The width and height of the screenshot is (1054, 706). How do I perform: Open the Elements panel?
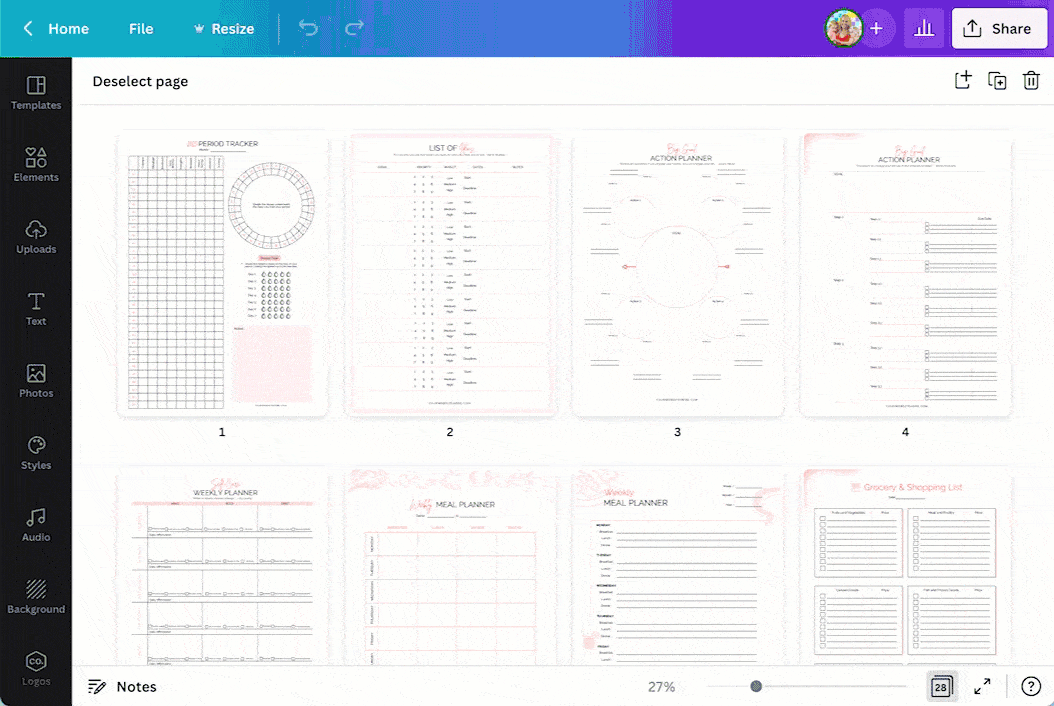[x=36, y=165]
